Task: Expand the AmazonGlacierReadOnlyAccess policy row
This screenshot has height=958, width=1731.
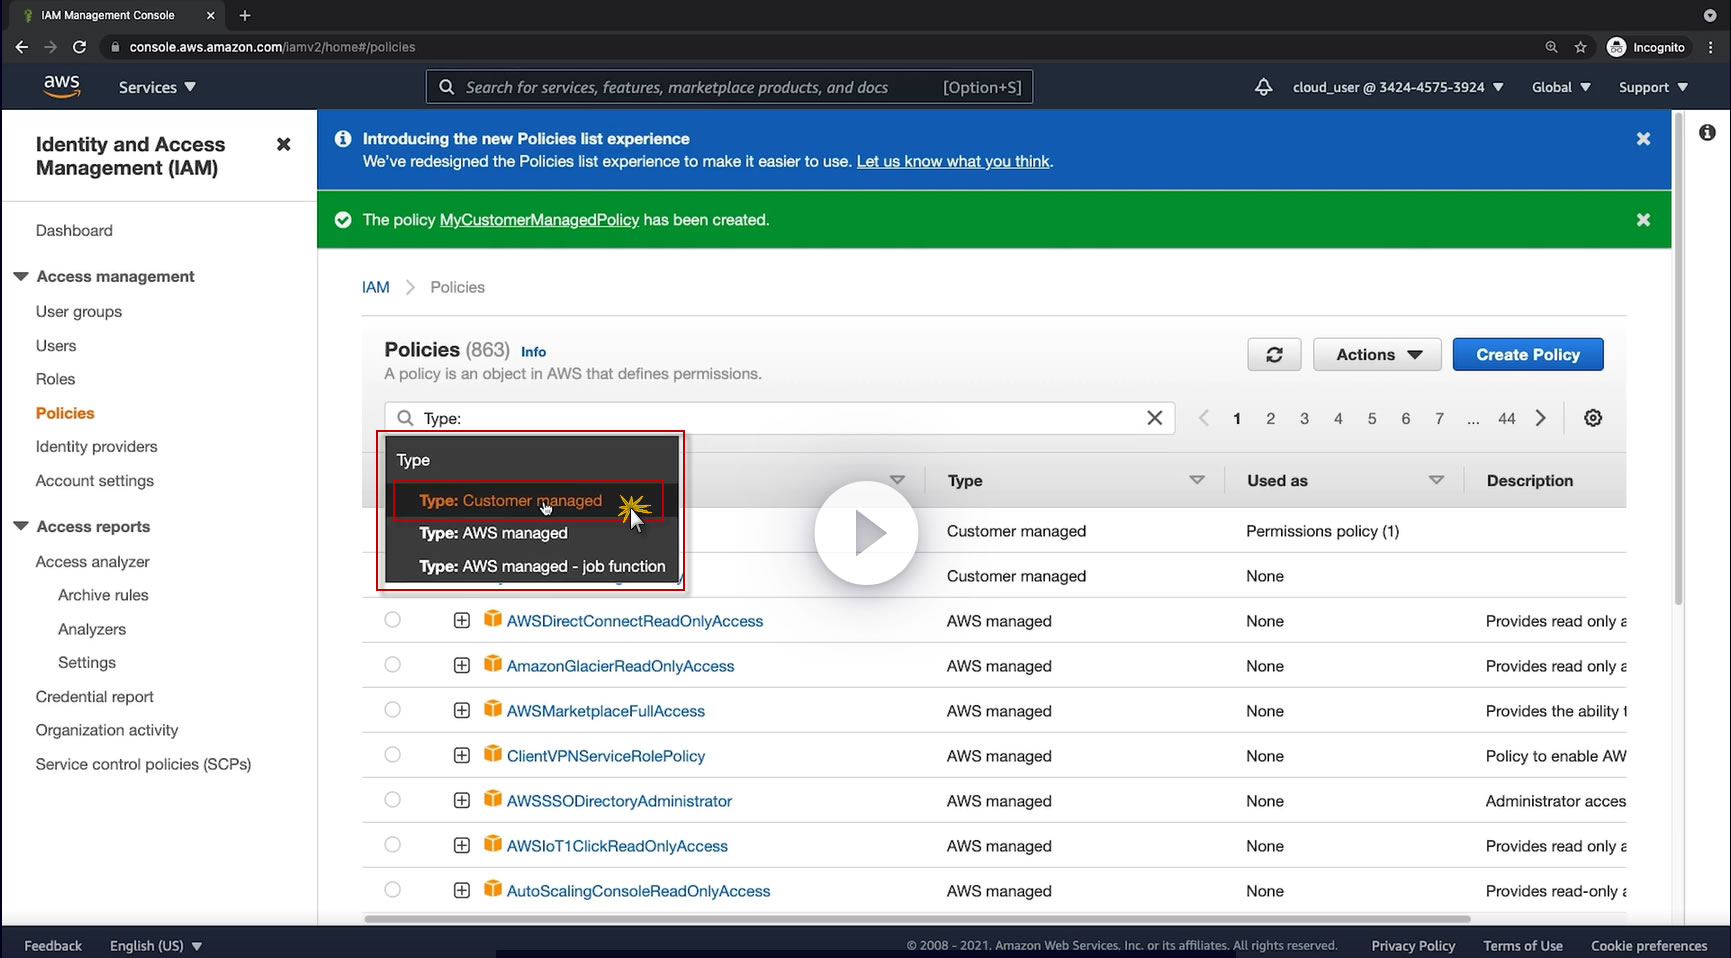Action: click(461, 666)
